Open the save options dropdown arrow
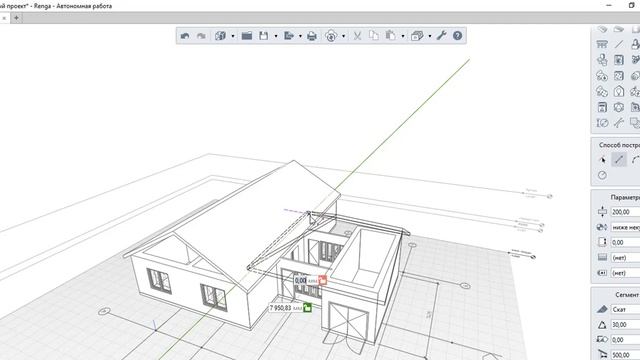The height and width of the screenshot is (360, 640). point(276,36)
